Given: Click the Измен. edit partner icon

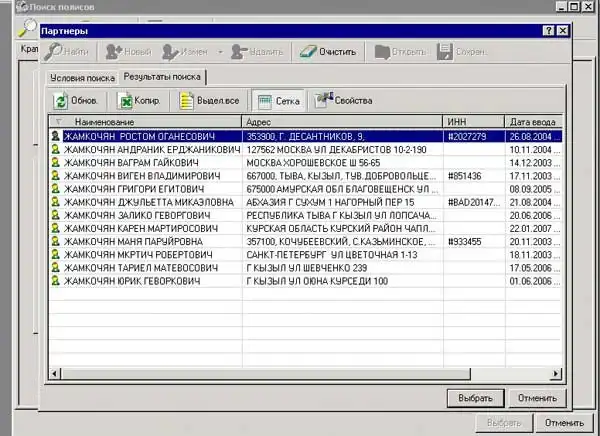Looking at the screenshot, I should click(172, 50).
